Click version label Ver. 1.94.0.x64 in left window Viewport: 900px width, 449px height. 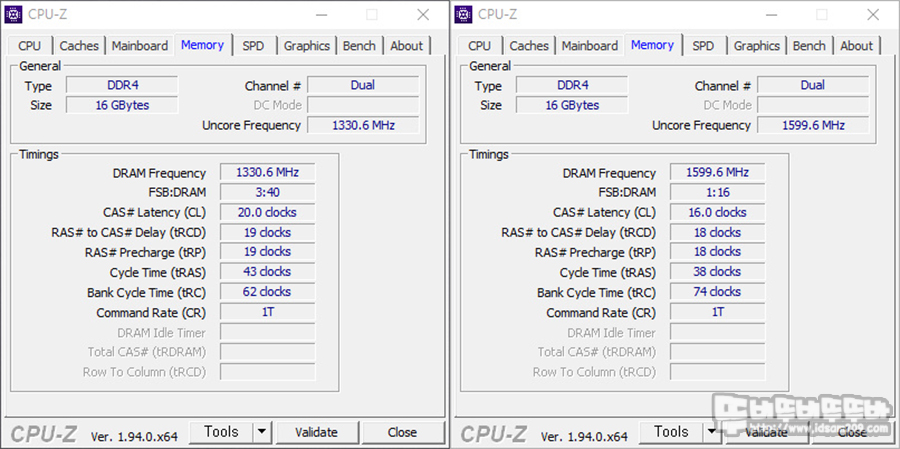134,436
